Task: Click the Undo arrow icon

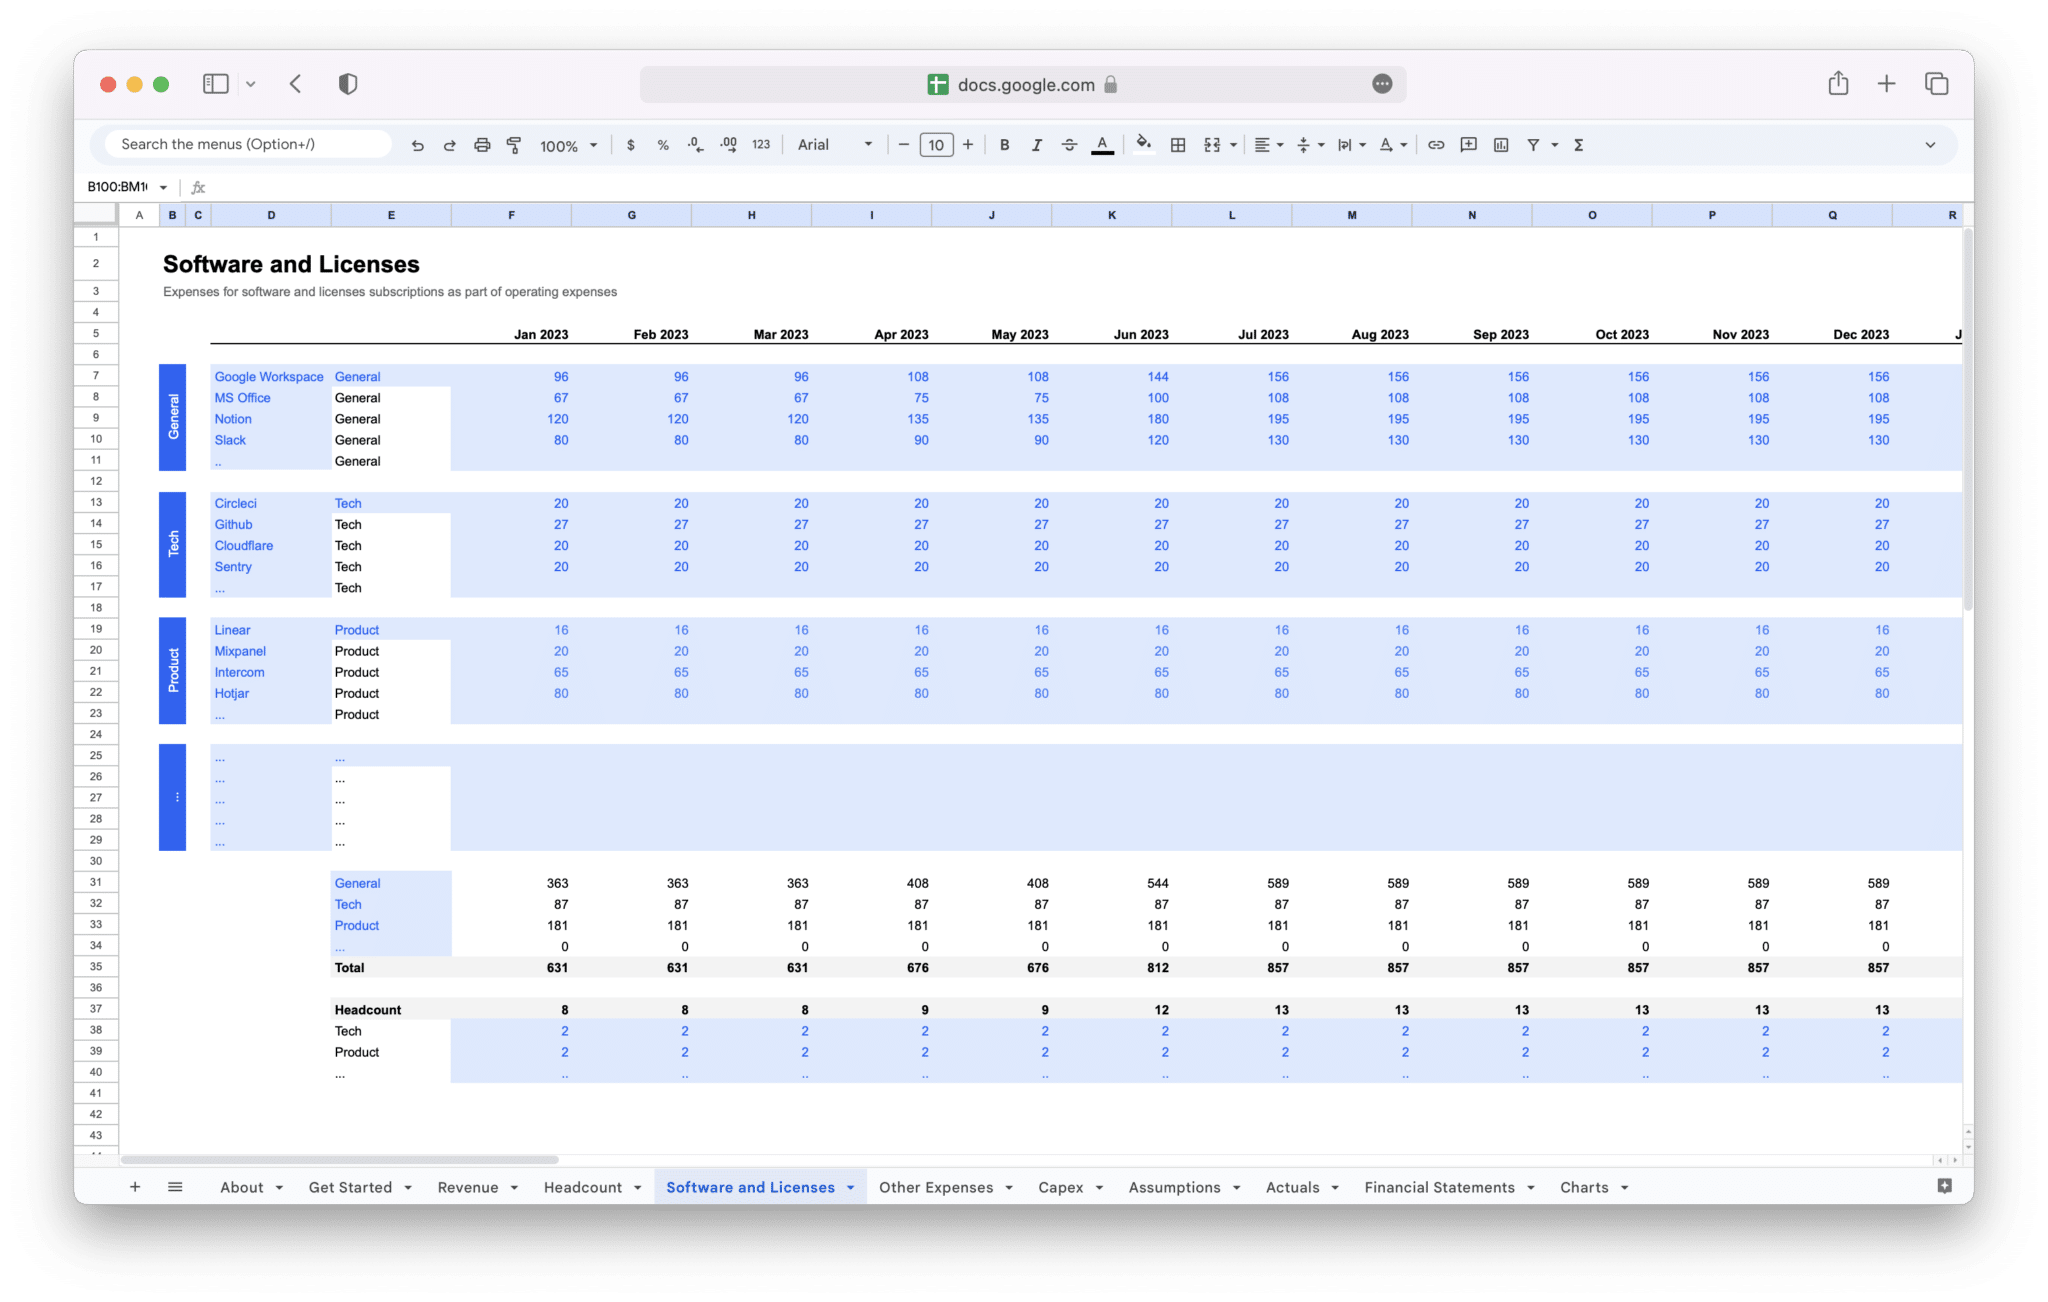Action: pos(418,145)
